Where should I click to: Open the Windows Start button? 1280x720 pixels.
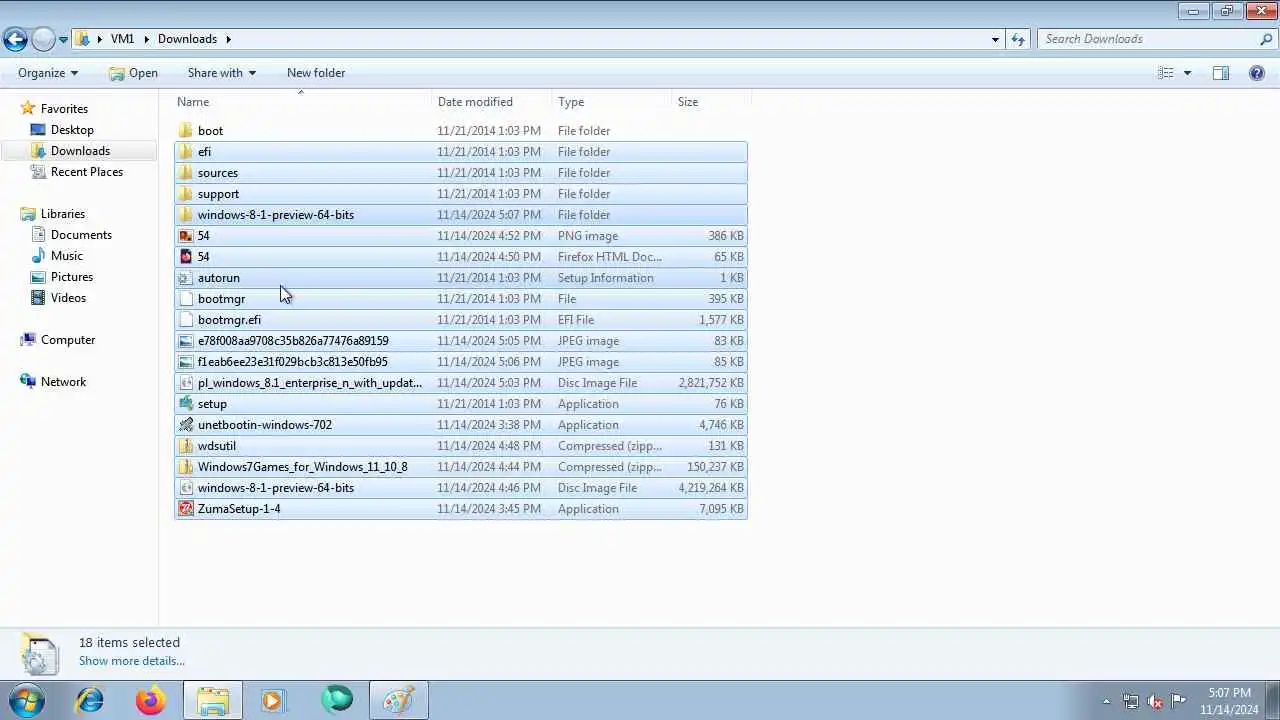click(27, 700)
